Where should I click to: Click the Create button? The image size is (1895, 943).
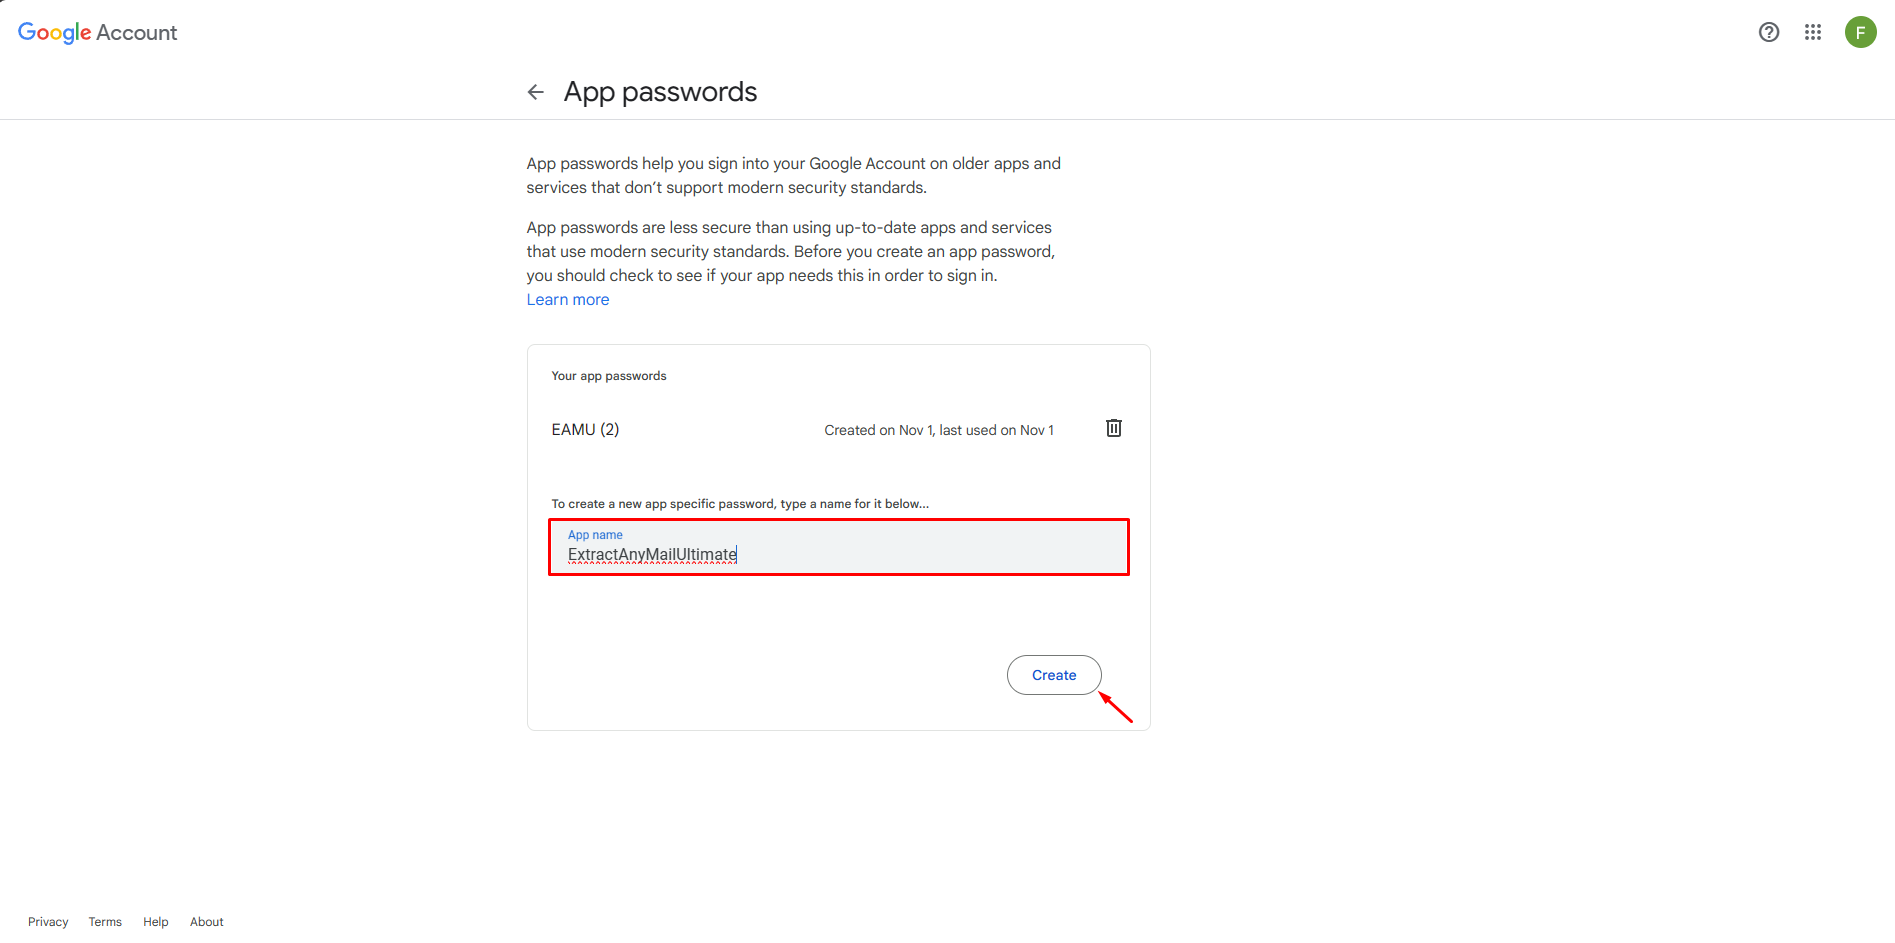click(x=1054, y=675)
